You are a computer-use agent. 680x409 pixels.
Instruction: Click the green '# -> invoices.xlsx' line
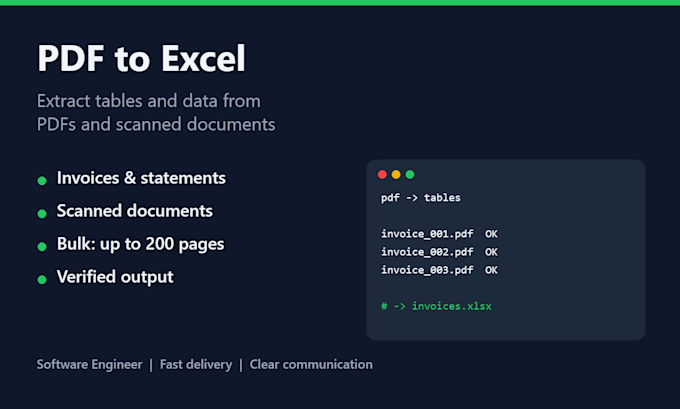click(436, 306)
